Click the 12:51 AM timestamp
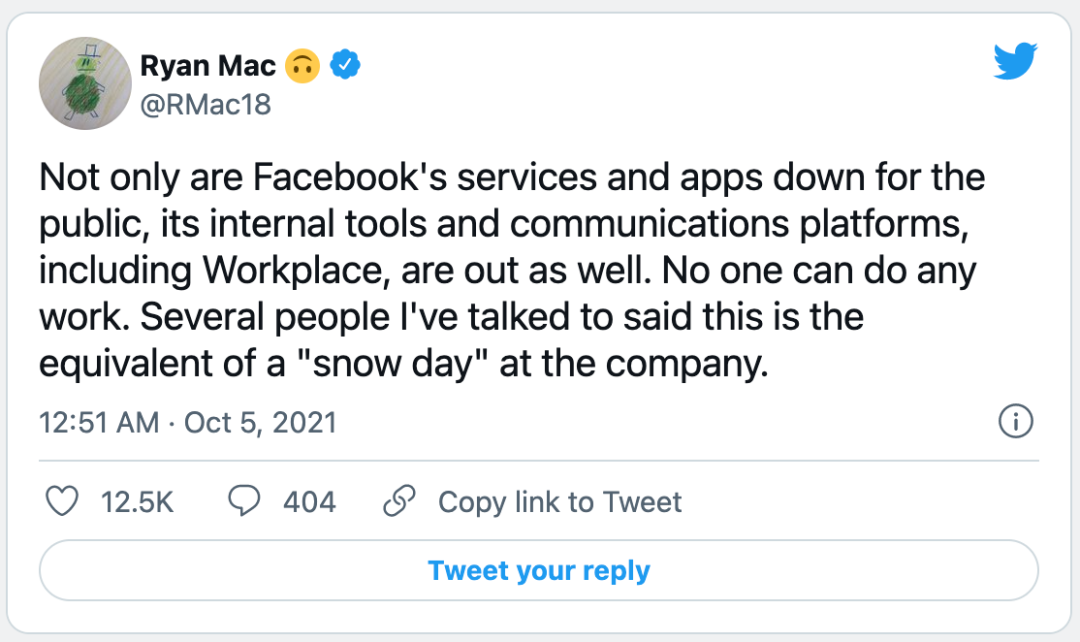 point(98,422)
